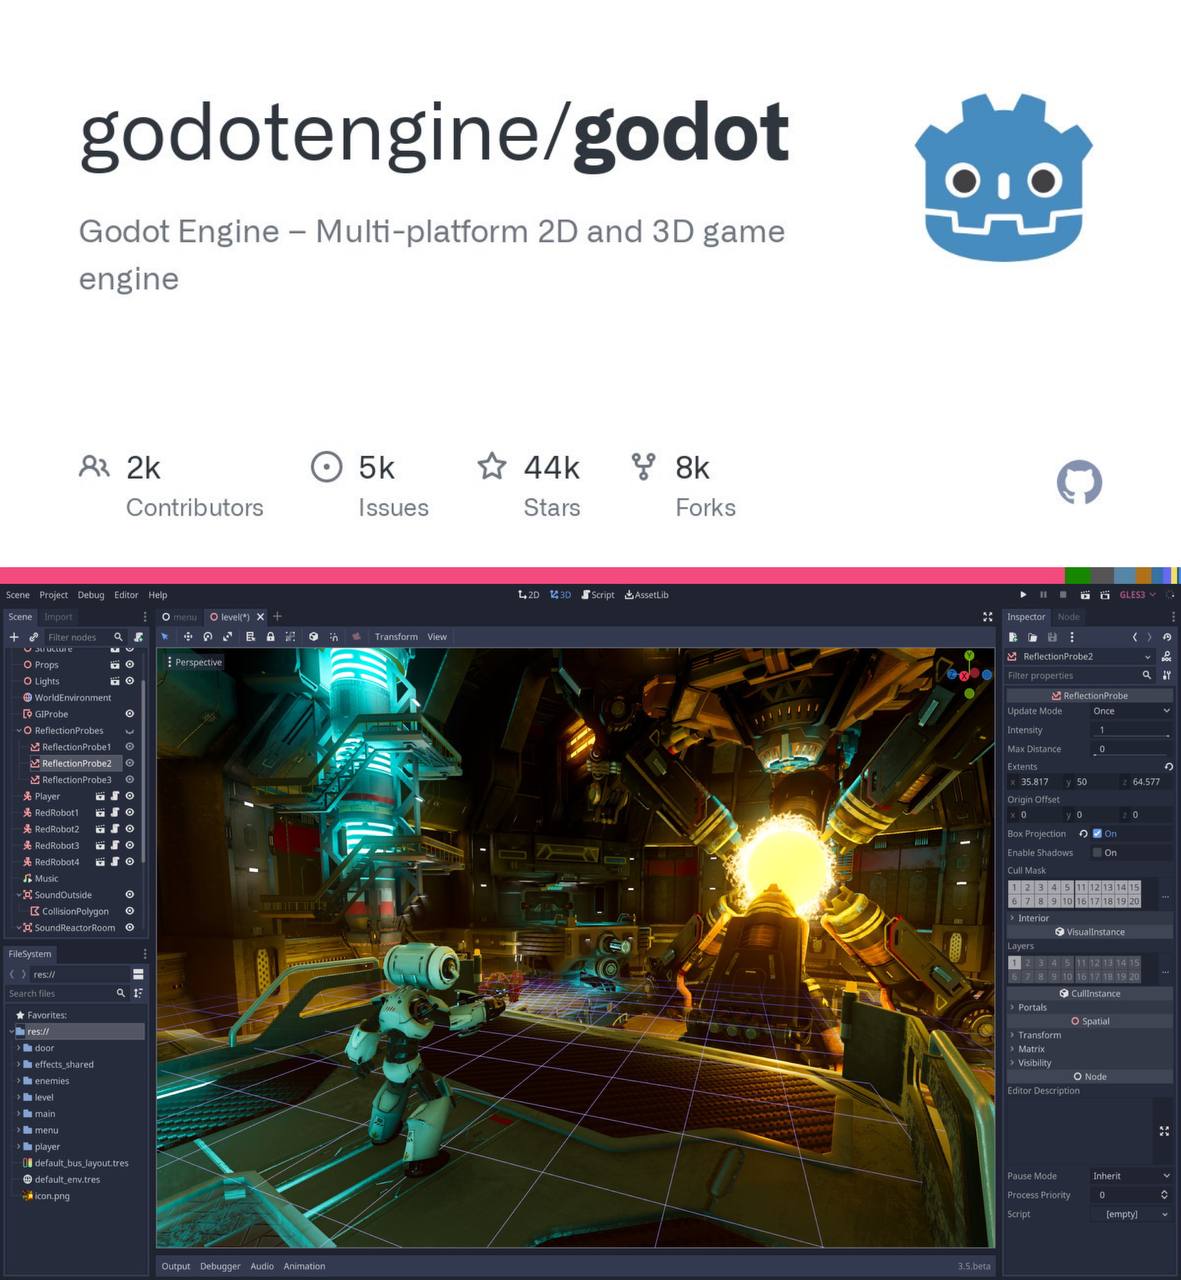Choose the Rotate Mode tool

tap(208, 637)
